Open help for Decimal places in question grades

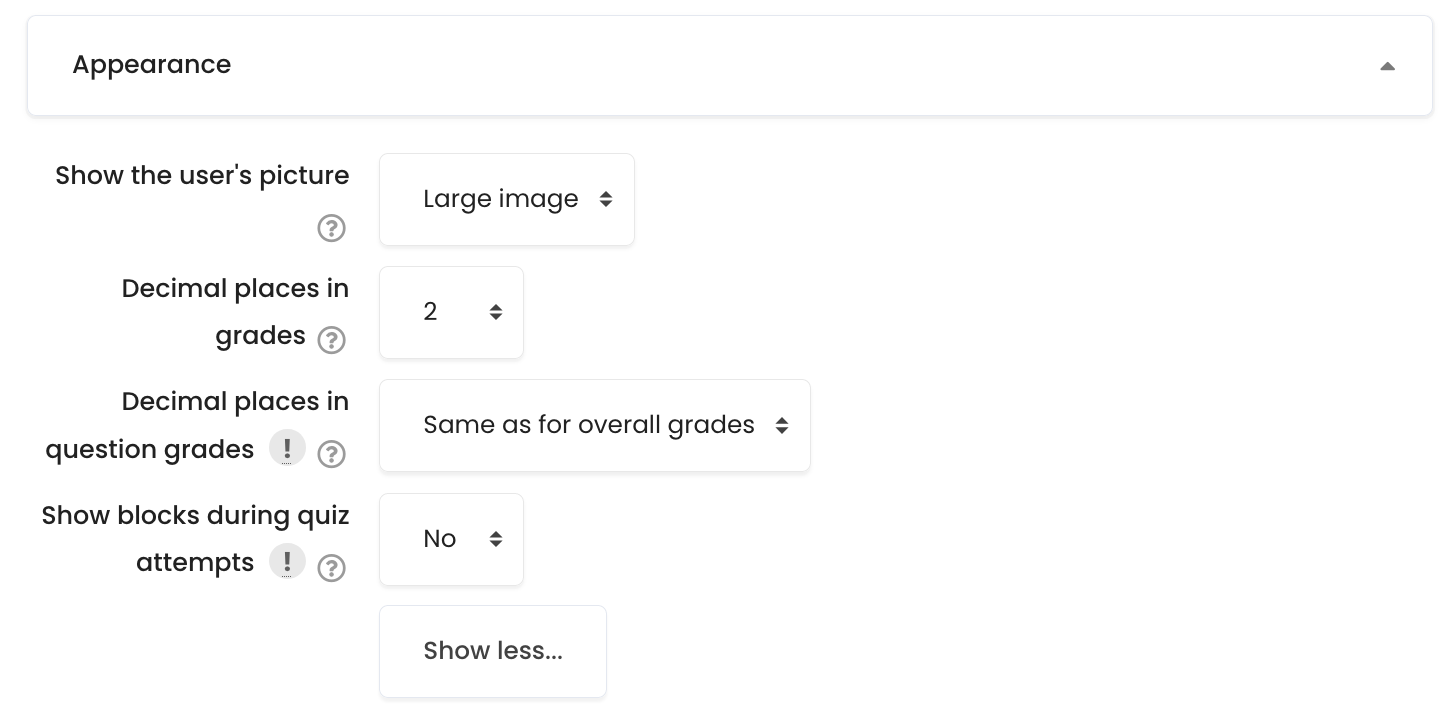pos(331,454)
